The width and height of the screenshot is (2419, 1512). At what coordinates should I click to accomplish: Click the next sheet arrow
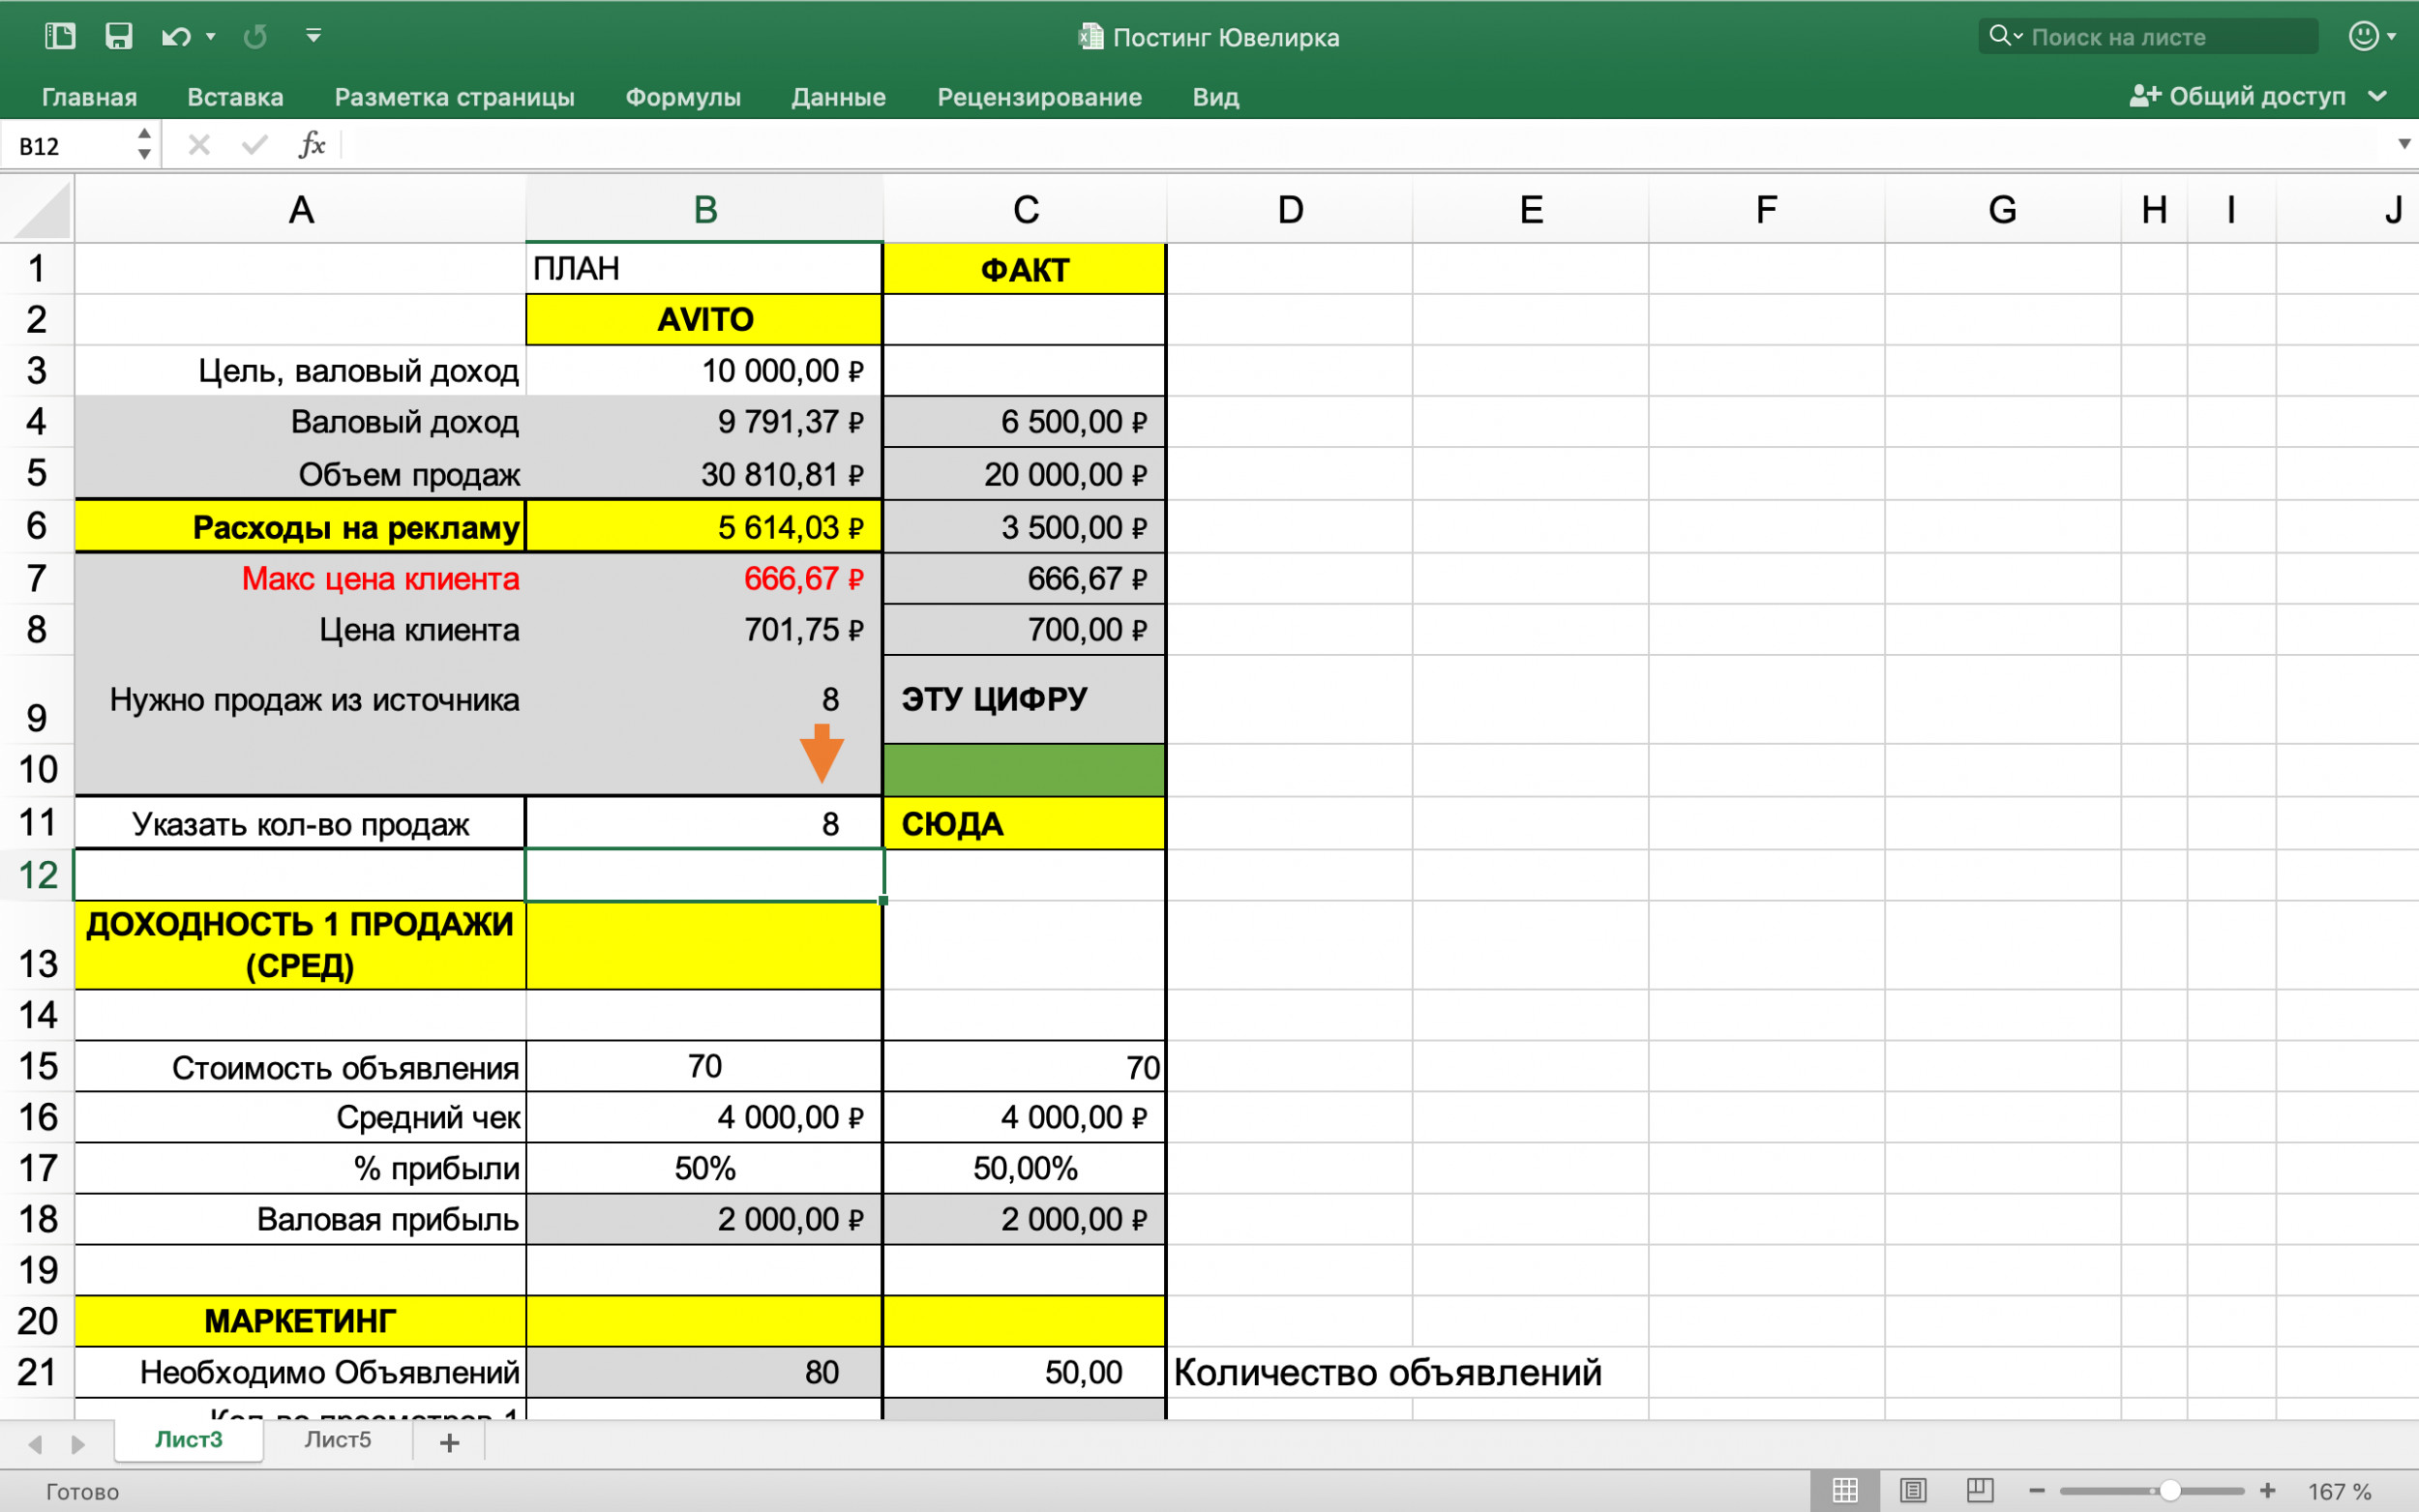[78, 1443]
